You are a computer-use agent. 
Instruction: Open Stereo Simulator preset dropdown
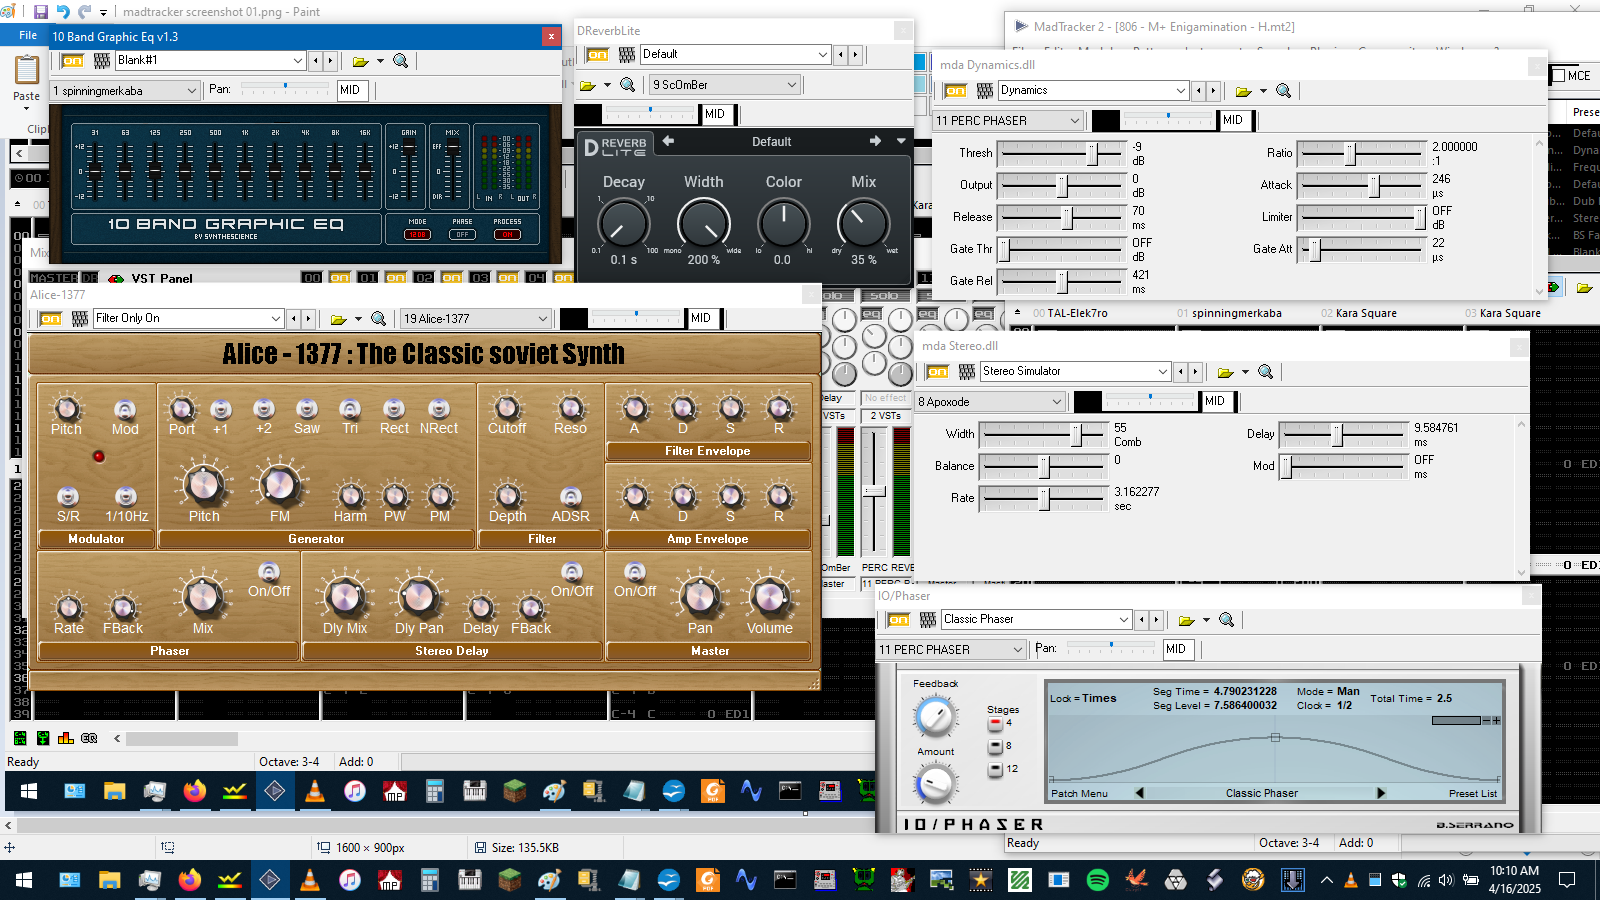1075,372
